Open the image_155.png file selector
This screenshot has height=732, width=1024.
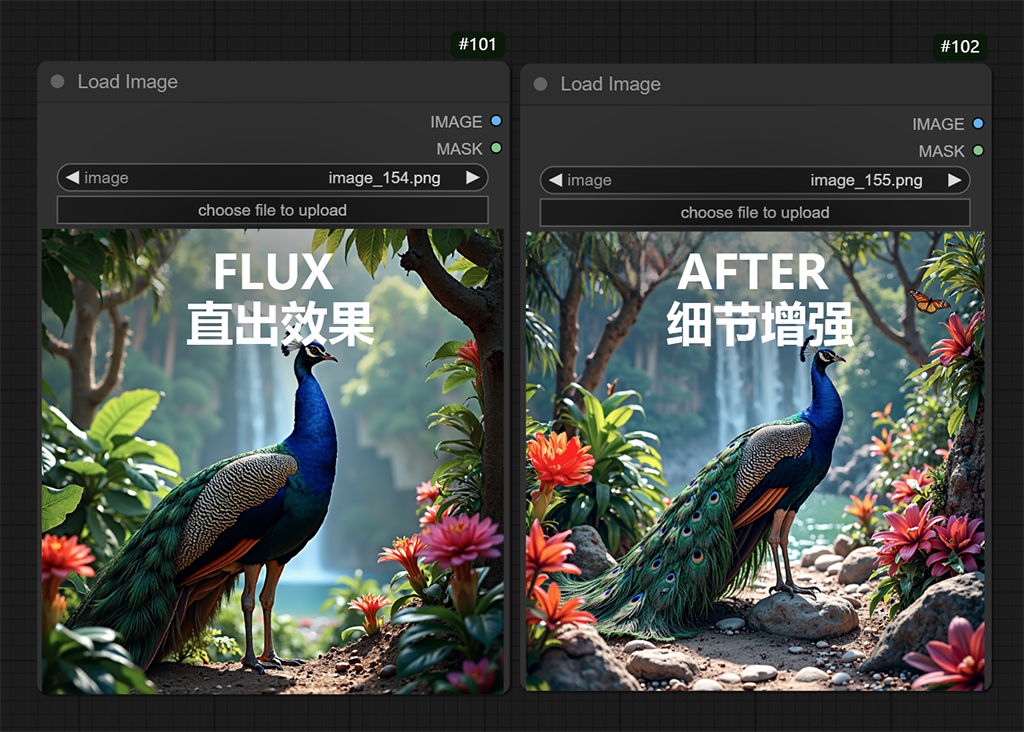(755, 180)
